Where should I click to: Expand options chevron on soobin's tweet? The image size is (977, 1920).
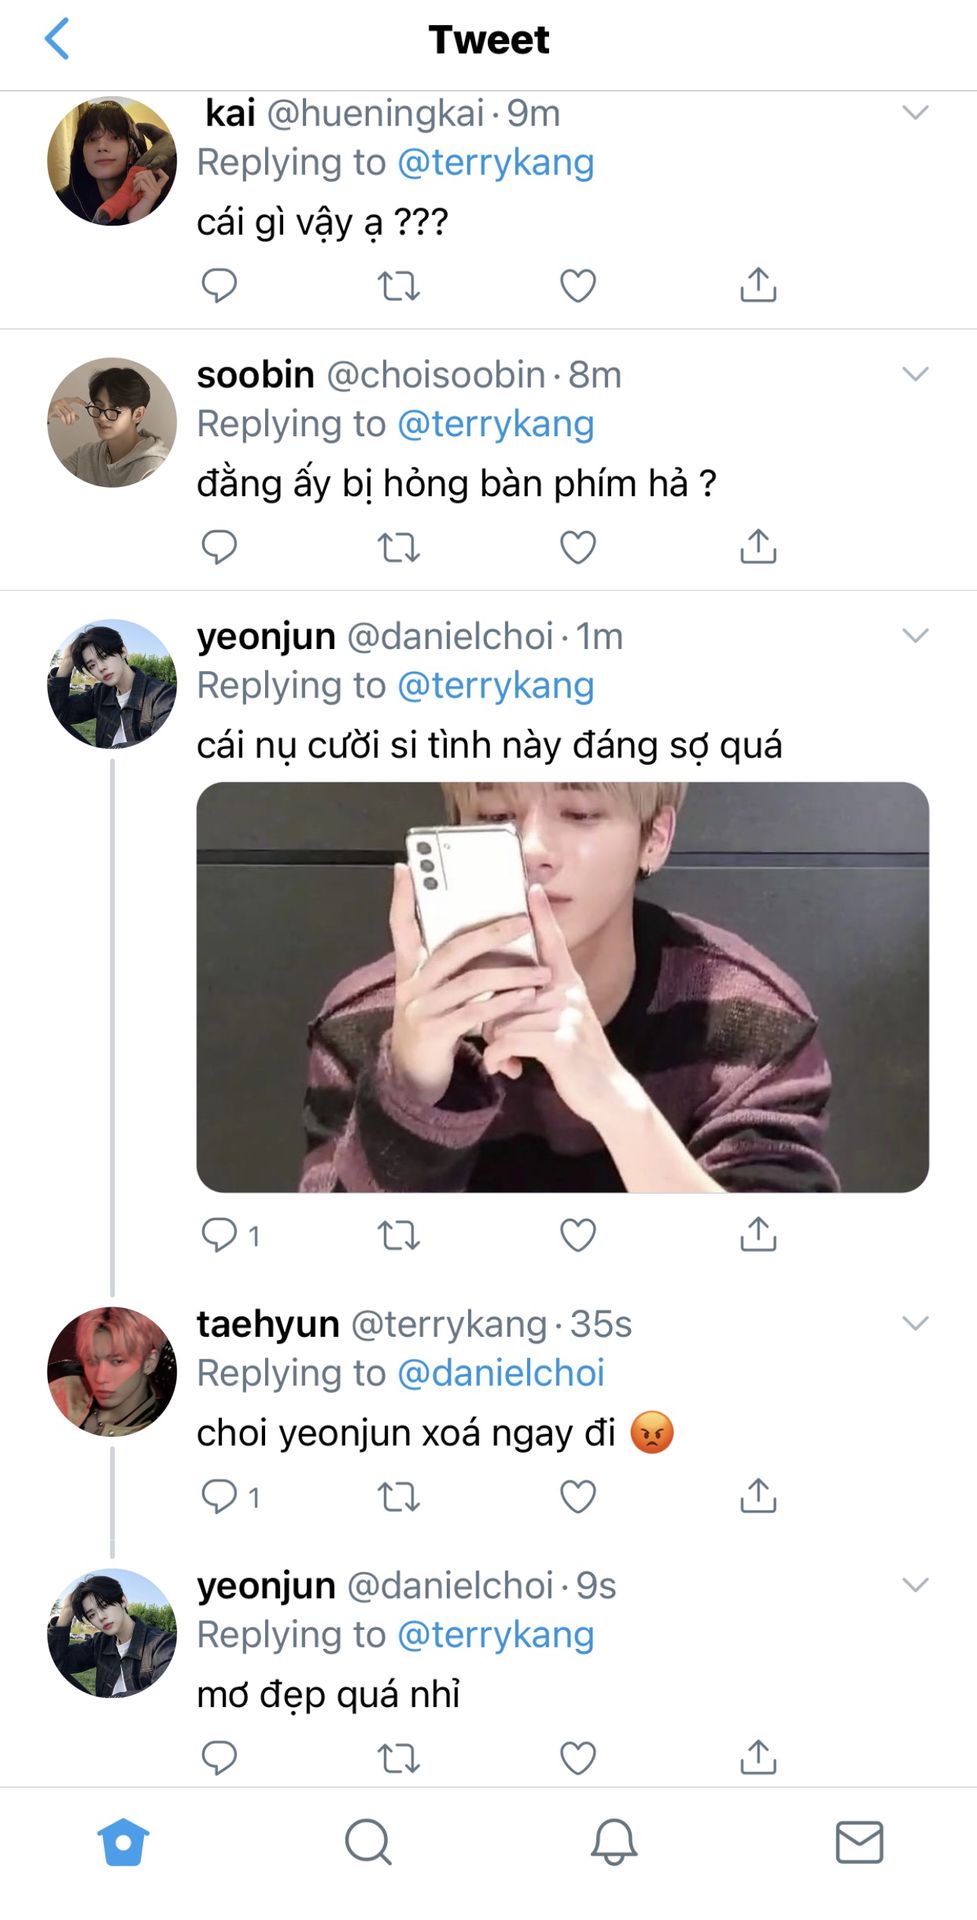click(915, 374)
